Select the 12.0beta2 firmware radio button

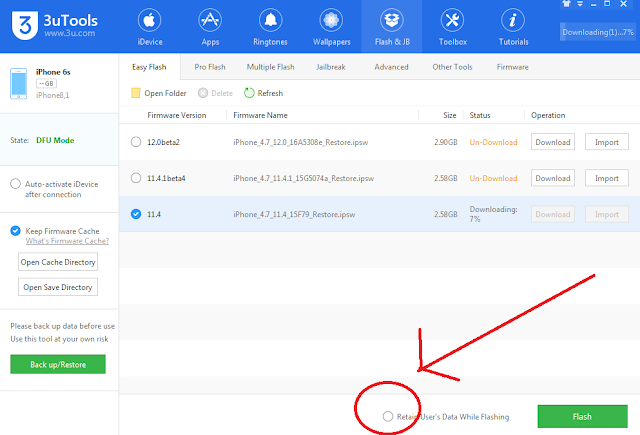[136, 142]
